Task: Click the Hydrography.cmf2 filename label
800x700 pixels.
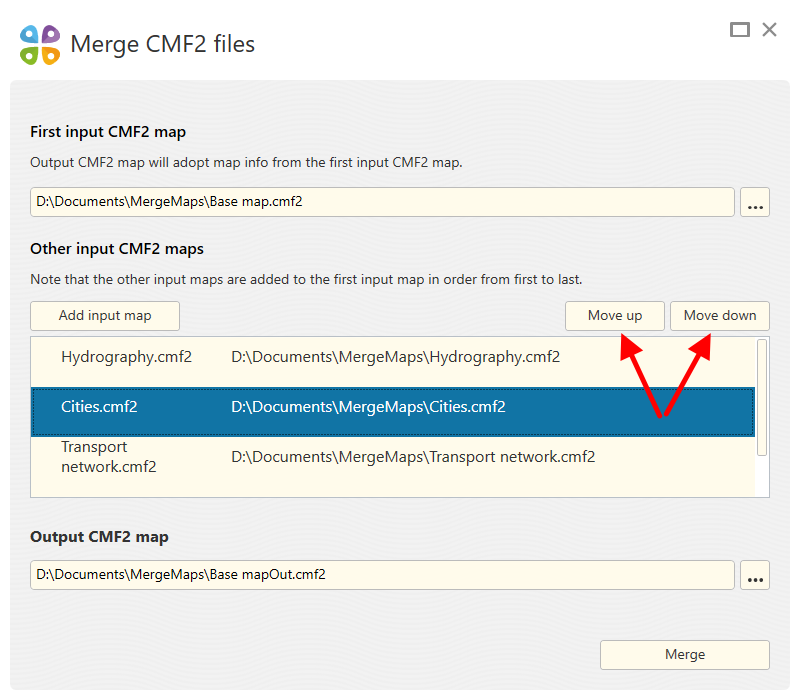Action: (x=126, y=357)
